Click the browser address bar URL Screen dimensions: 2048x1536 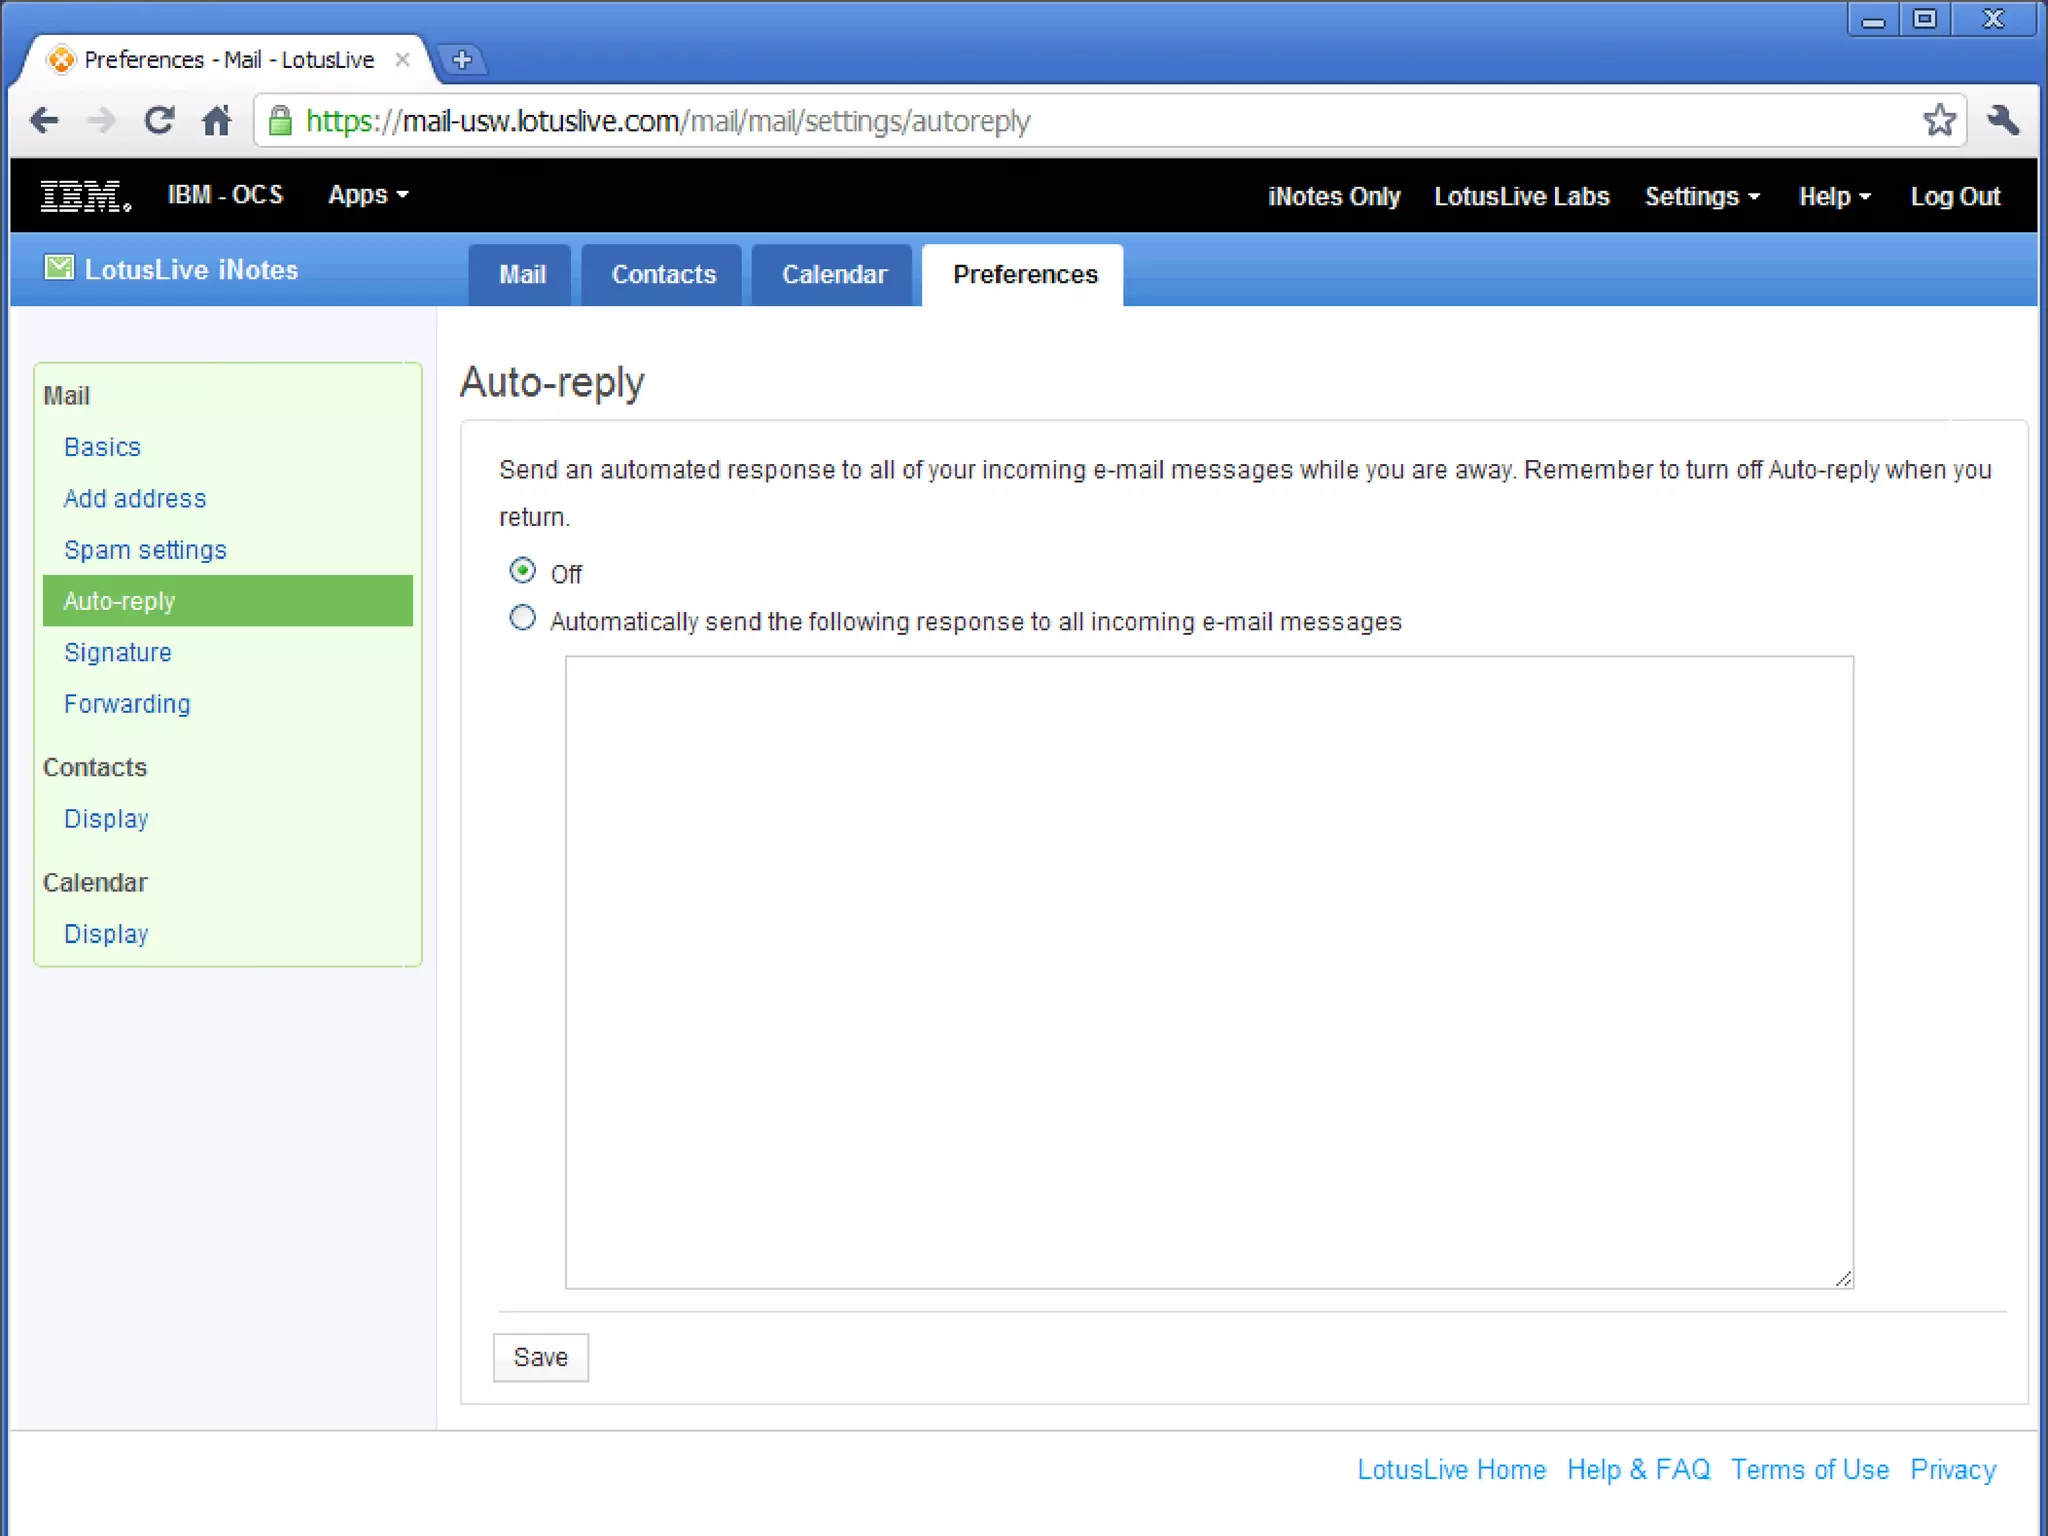coord(667,121)
